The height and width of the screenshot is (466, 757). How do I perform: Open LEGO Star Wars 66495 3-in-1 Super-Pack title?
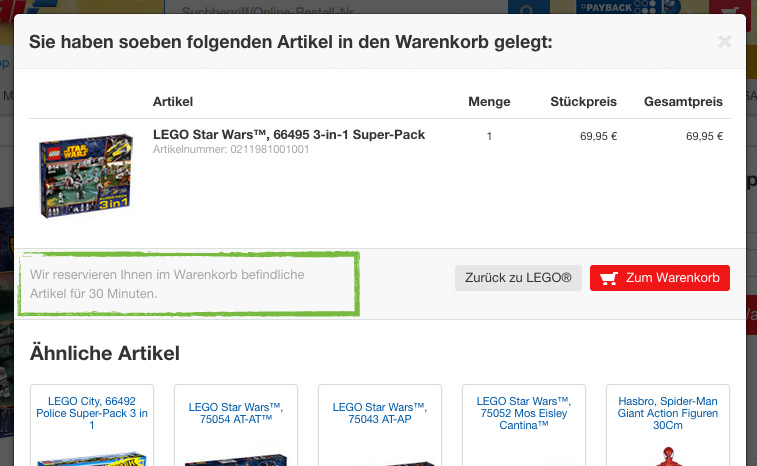[x=289, y=134]
